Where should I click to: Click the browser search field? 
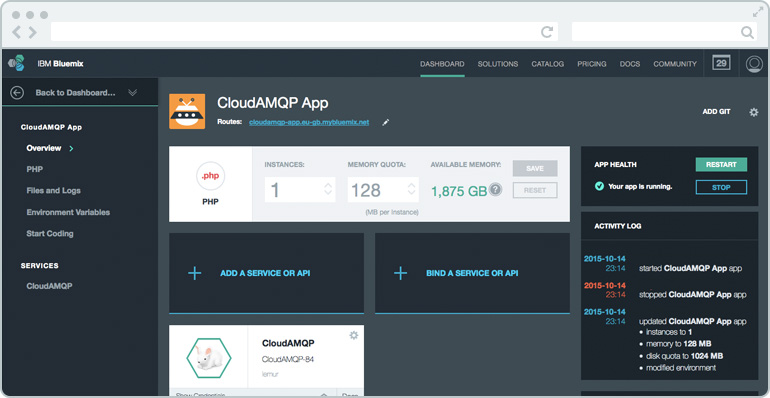[x=665, y=32]
